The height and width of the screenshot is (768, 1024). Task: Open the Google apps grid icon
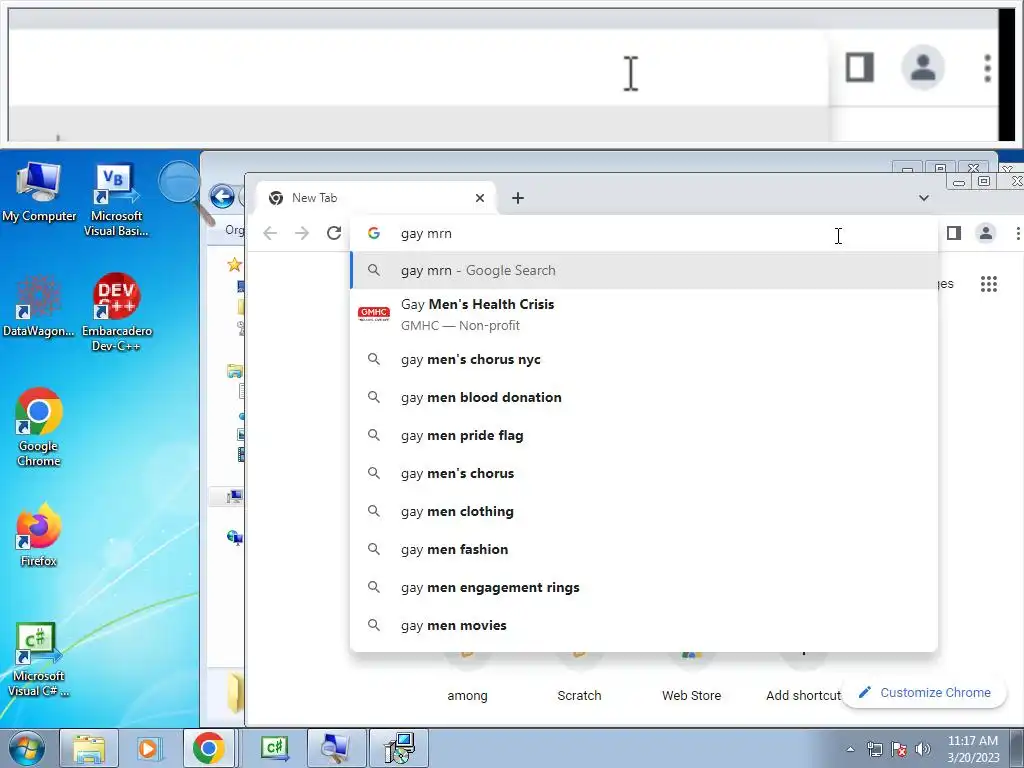coord(989,284)
